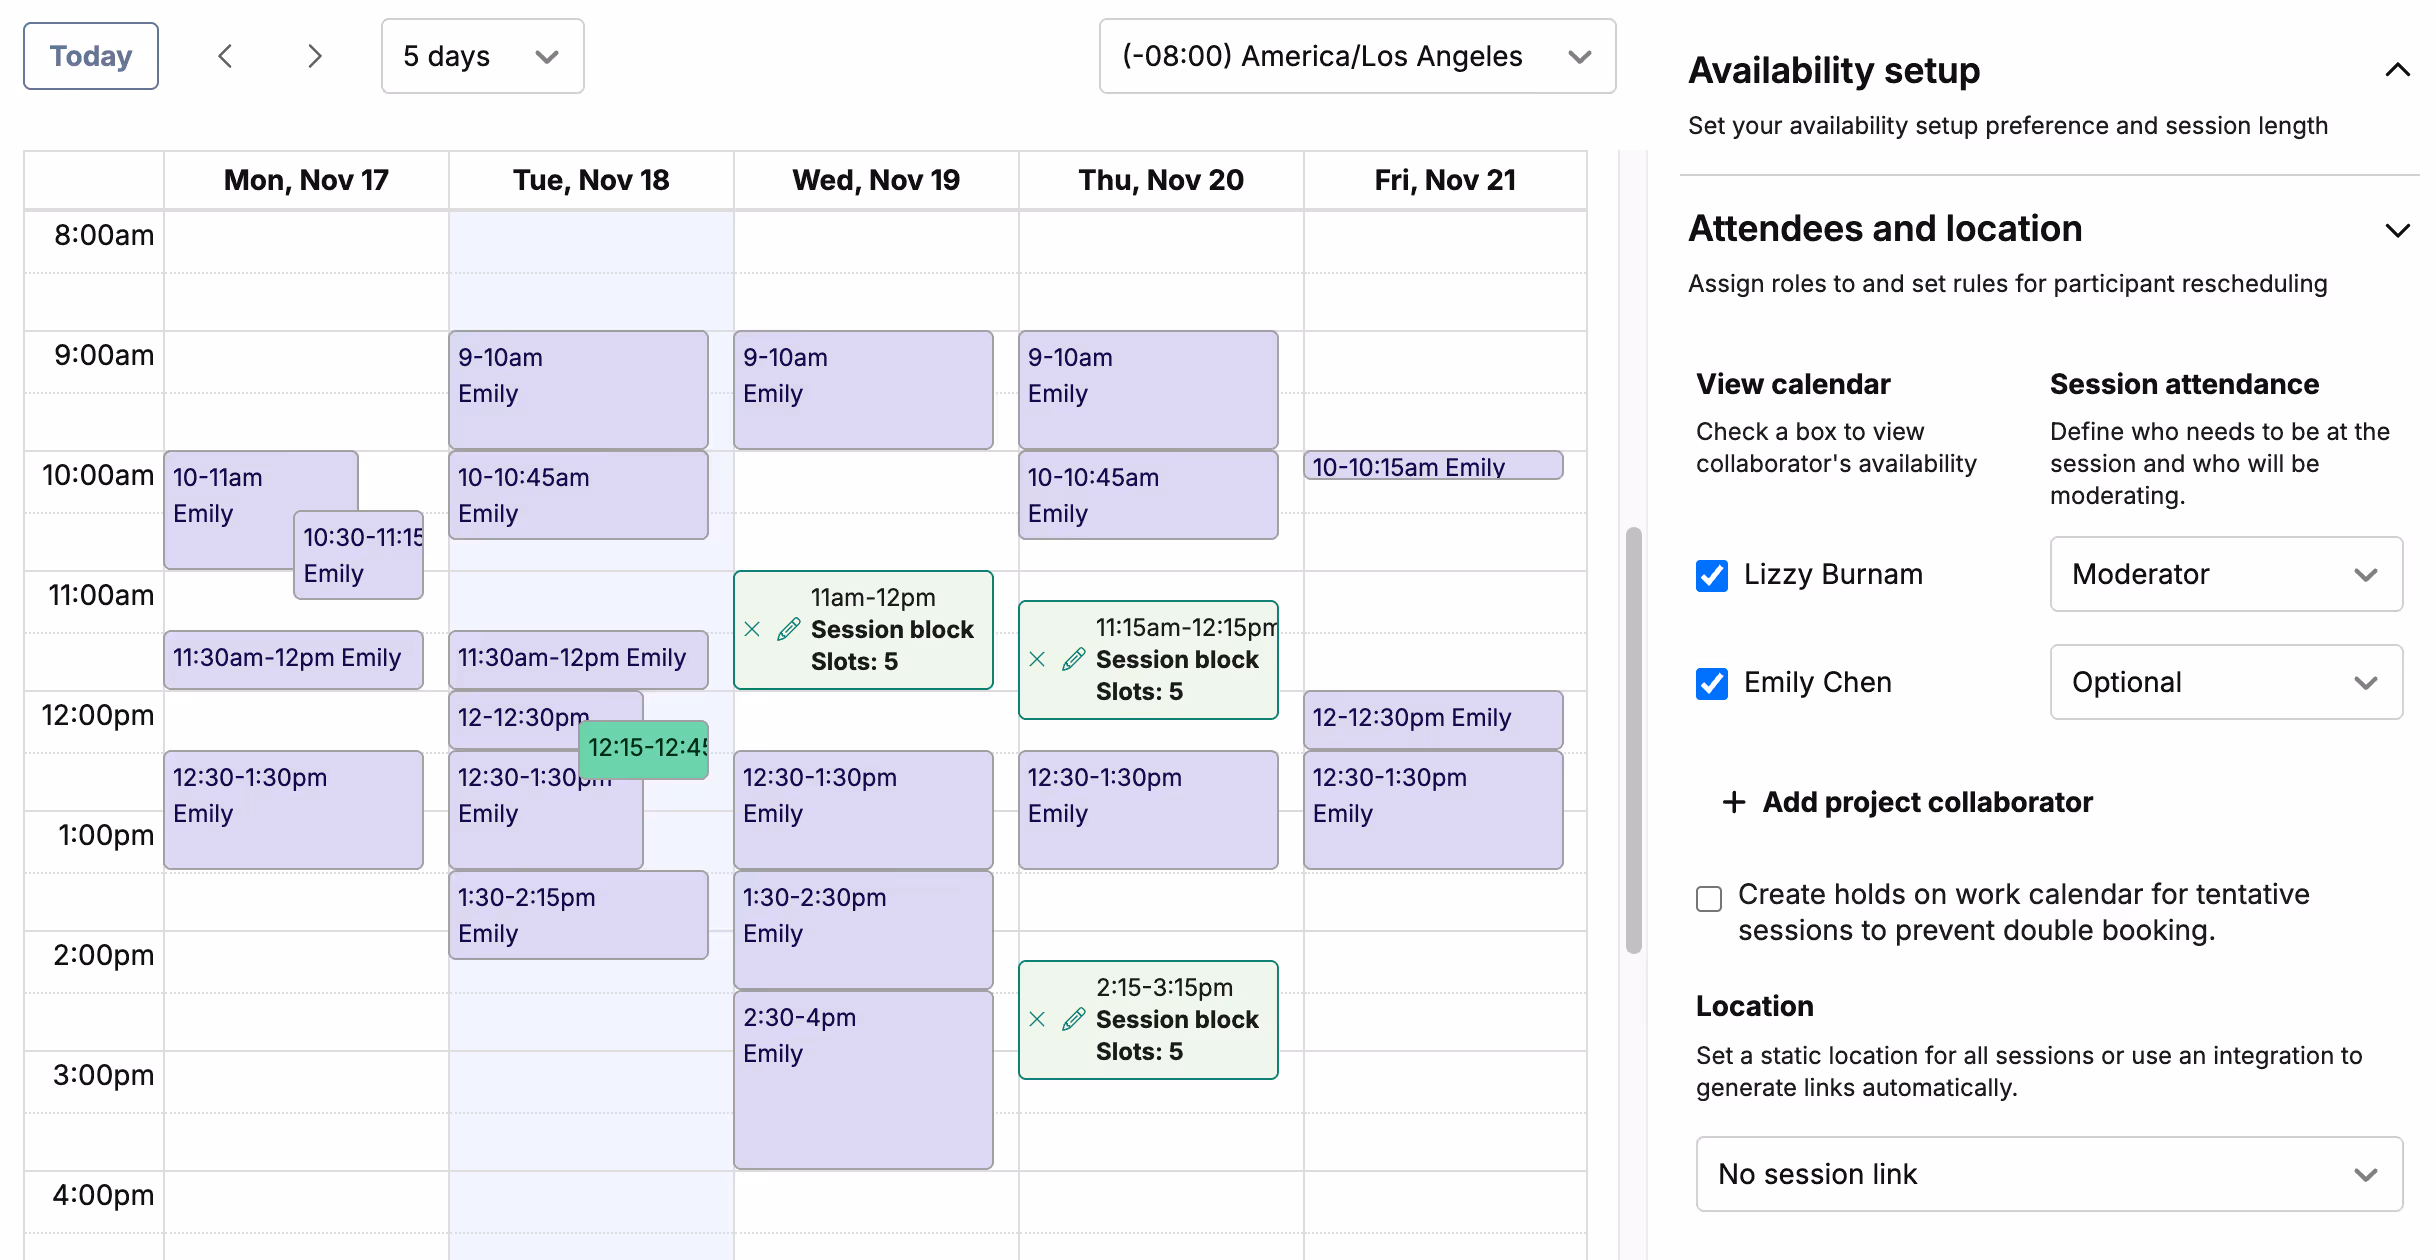This screenshot has height=1260, width=2436.
Task: Go to previous week with left arrow
Action: (x=225, y=56)
